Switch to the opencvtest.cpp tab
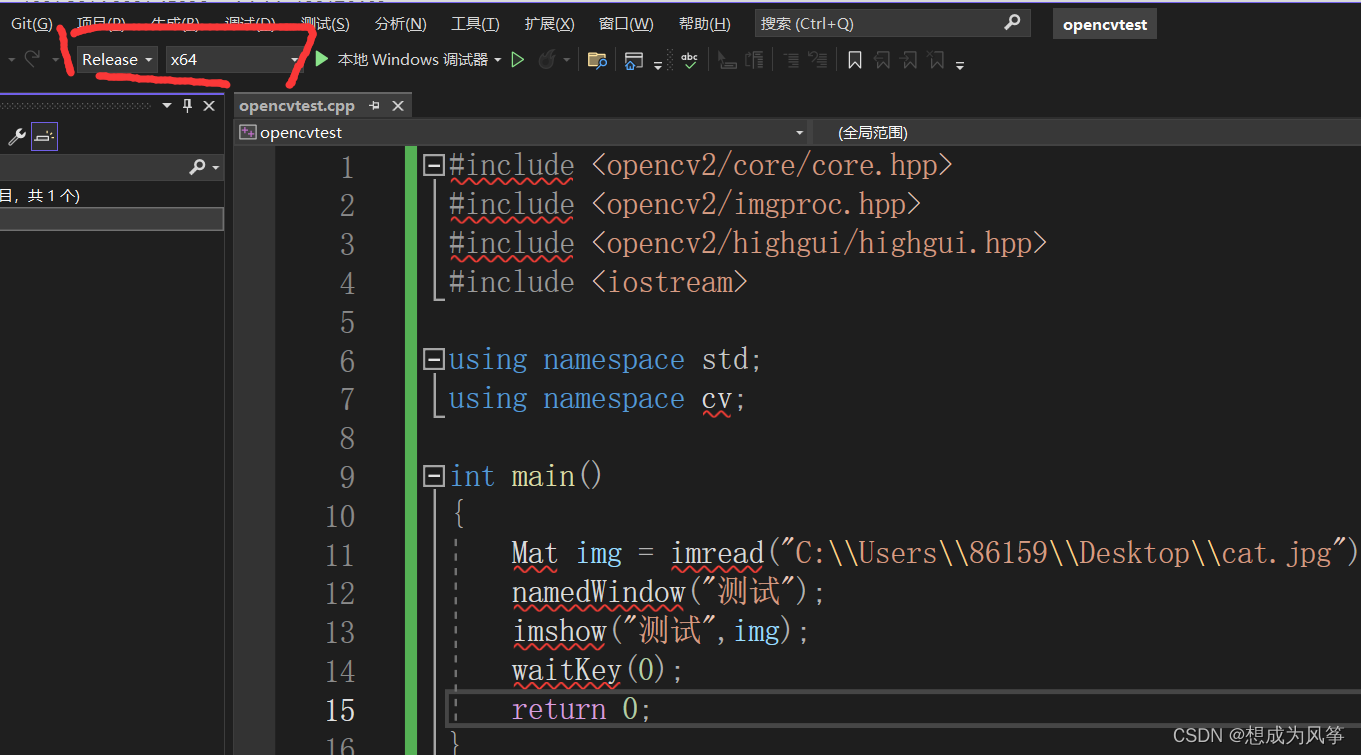 (x=297, y=106)
